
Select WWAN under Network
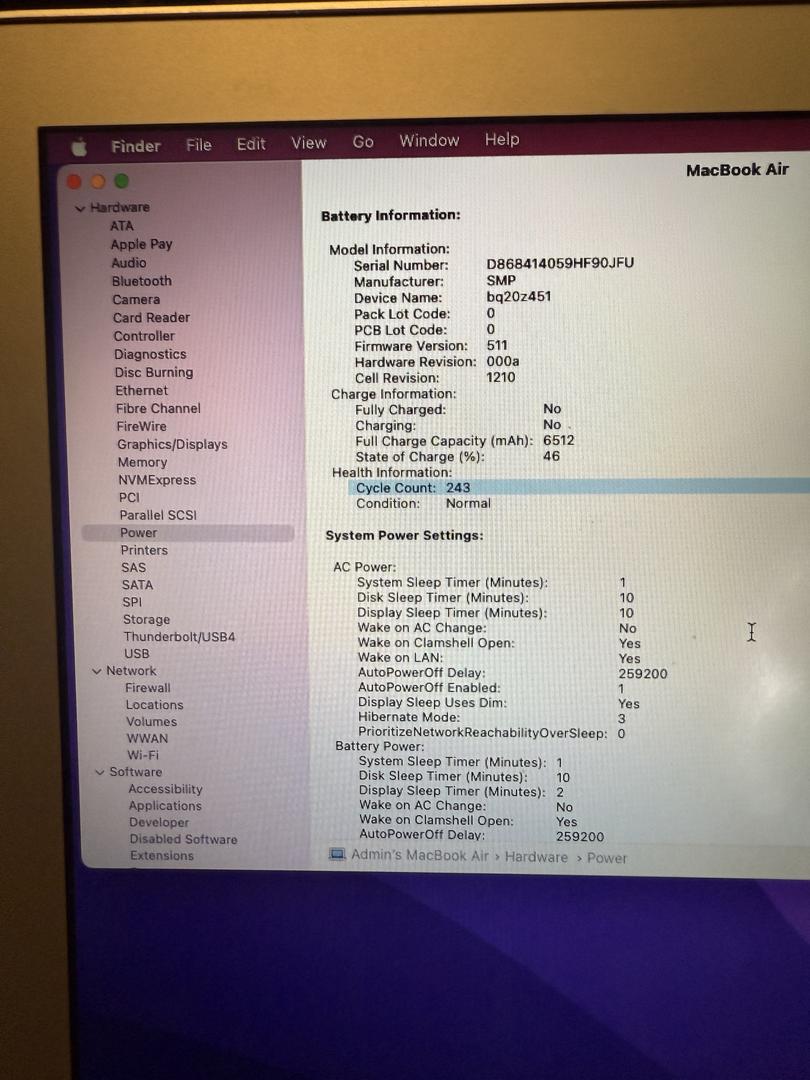147,738
